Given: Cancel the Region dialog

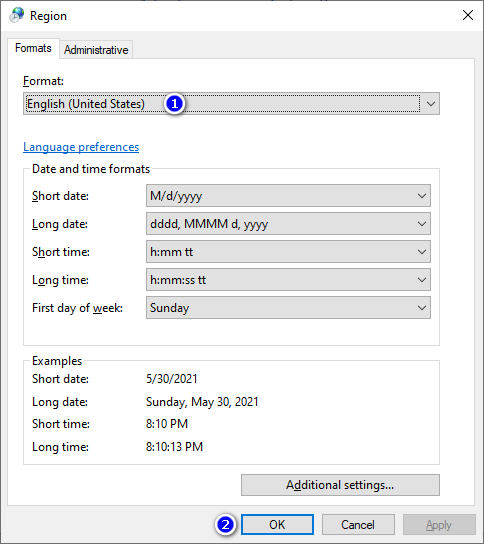Looking at the screenshot, I should pos(358,524).
